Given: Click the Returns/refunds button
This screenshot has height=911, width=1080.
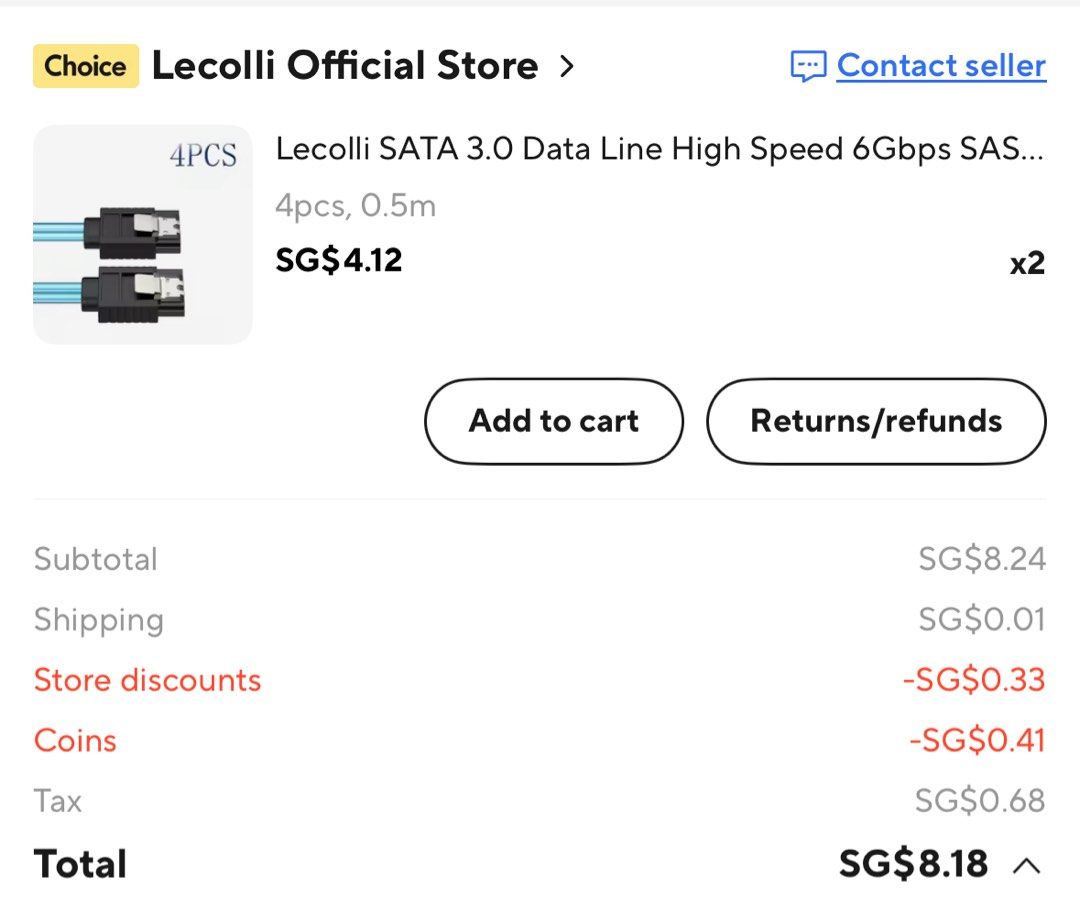Looking at the screenshot, I should click(x=876, y=421).
